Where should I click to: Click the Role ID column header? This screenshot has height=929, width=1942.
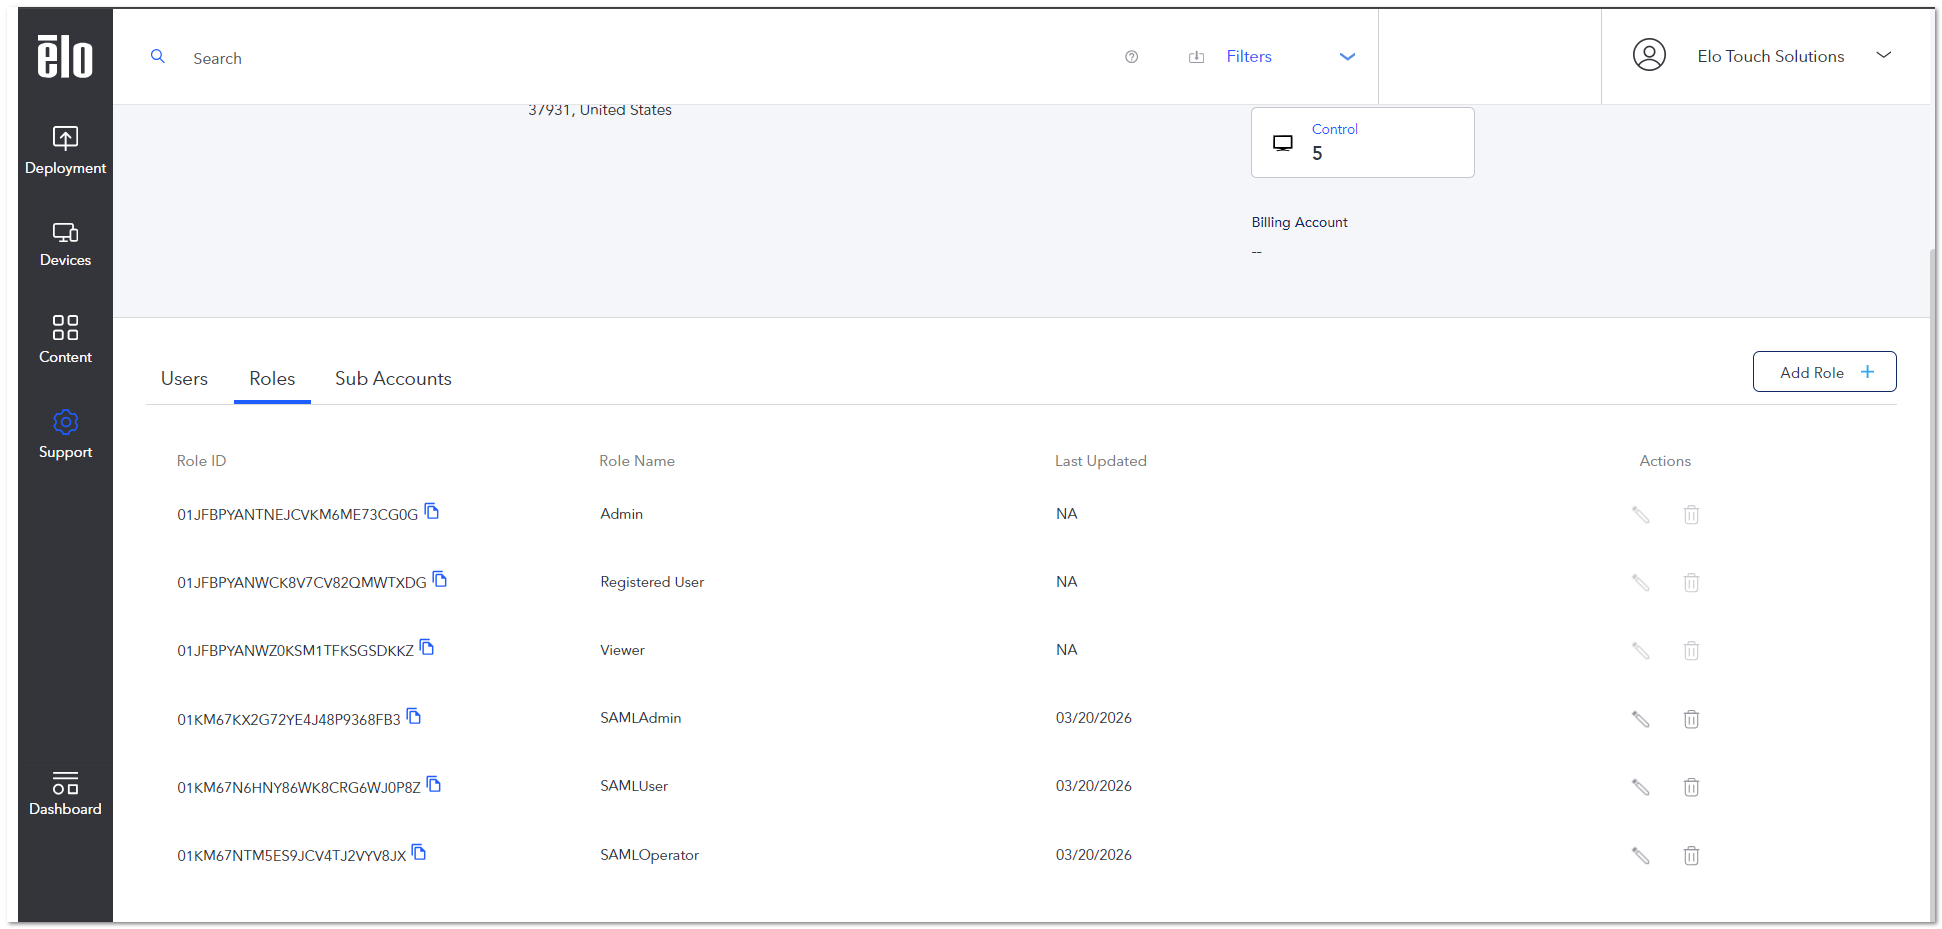tap(201, 461)
